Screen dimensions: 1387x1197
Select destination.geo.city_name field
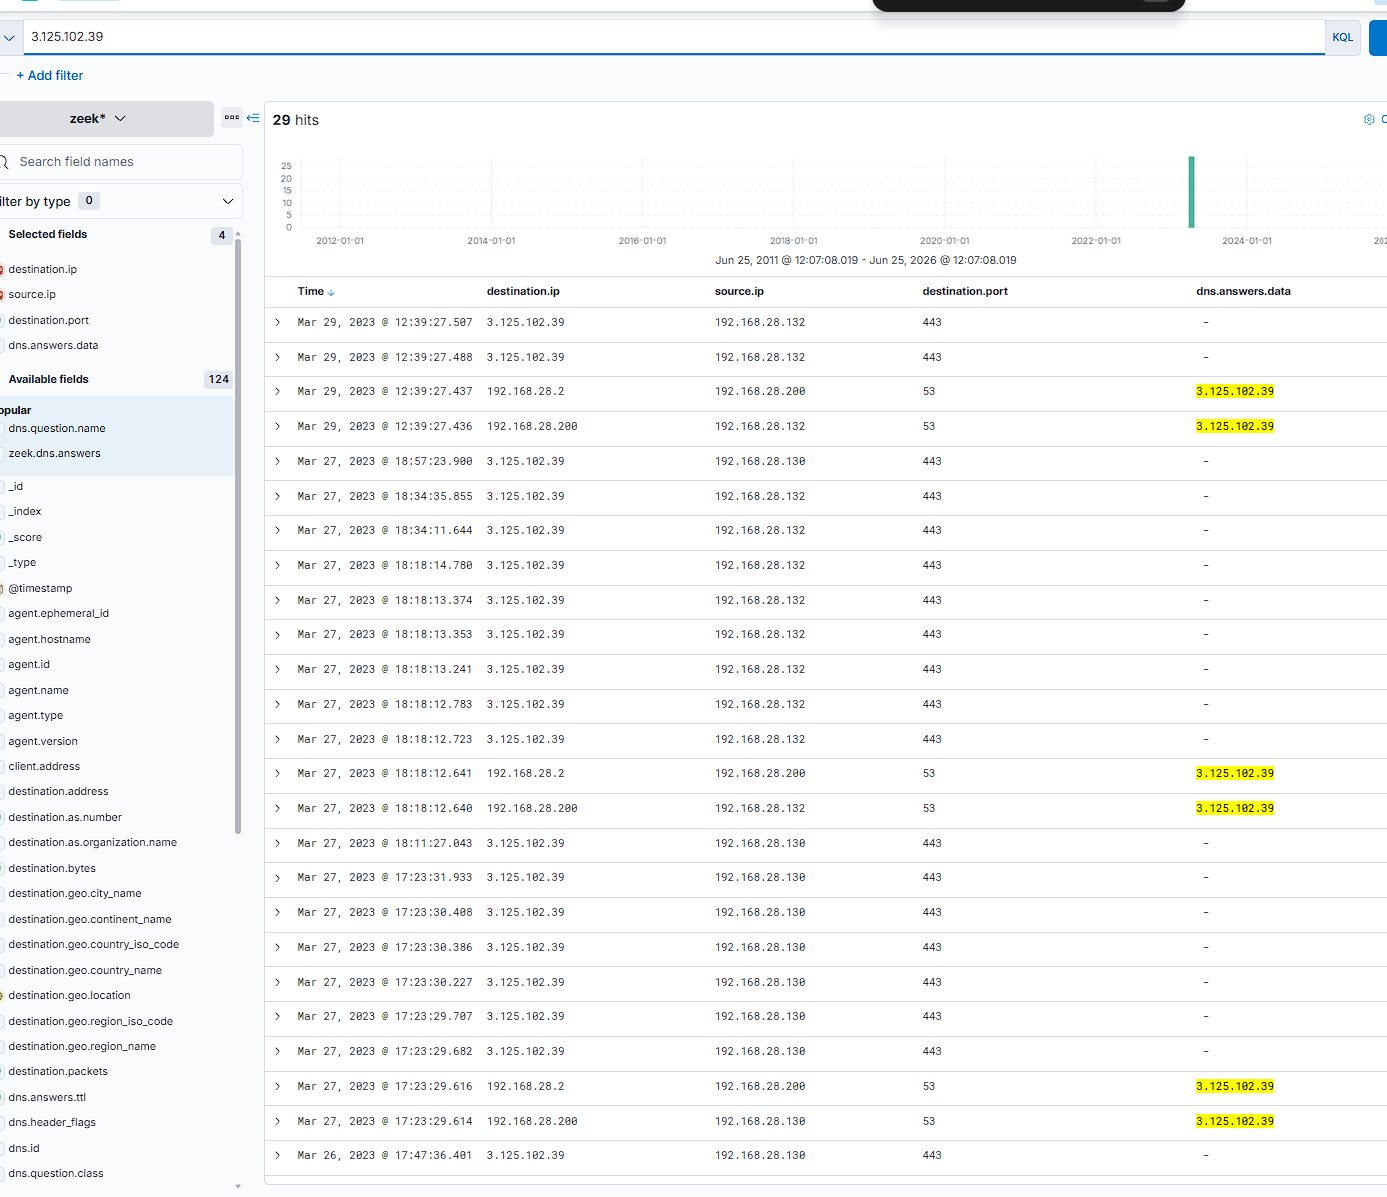75,893
